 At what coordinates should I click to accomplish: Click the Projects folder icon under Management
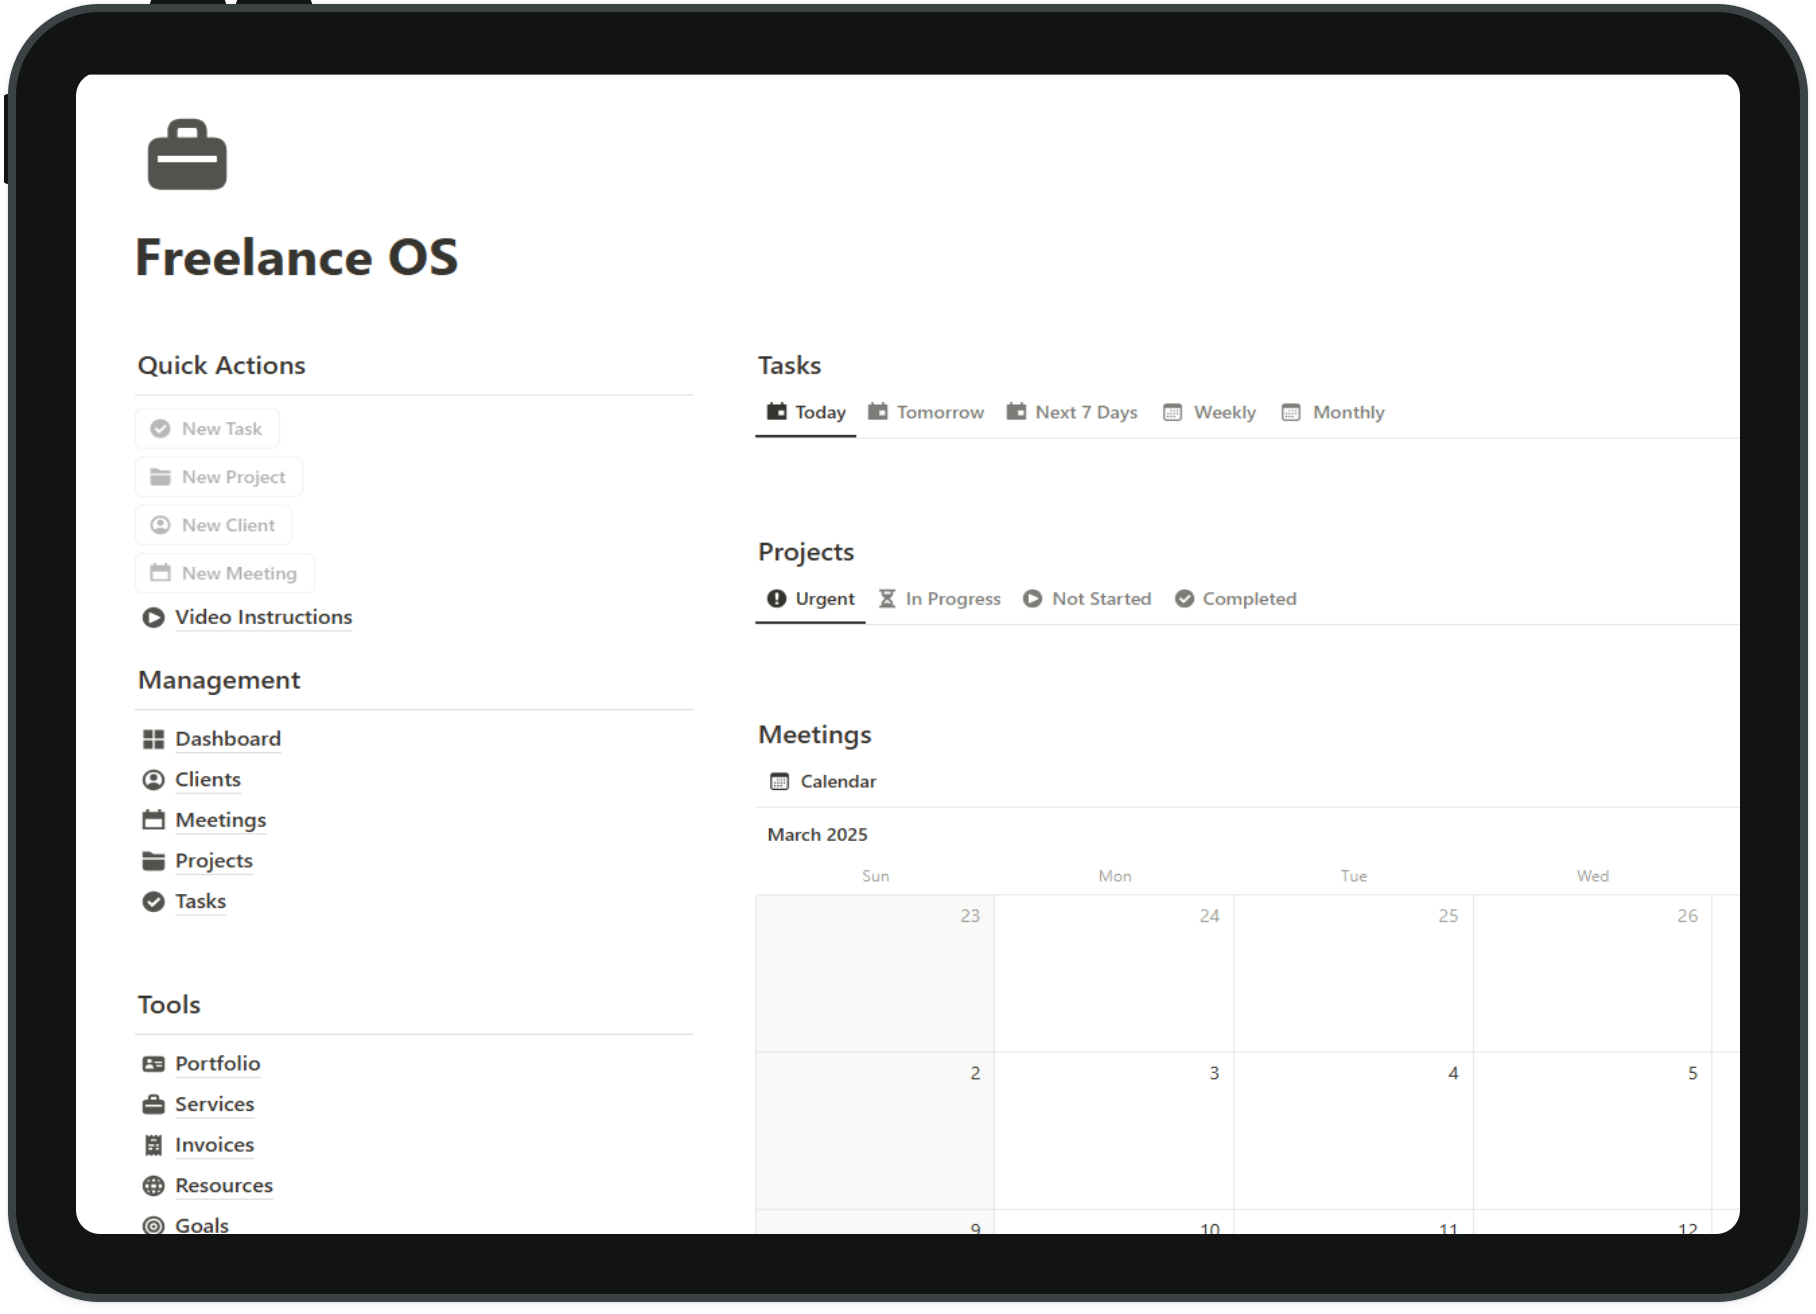[153, 861]
